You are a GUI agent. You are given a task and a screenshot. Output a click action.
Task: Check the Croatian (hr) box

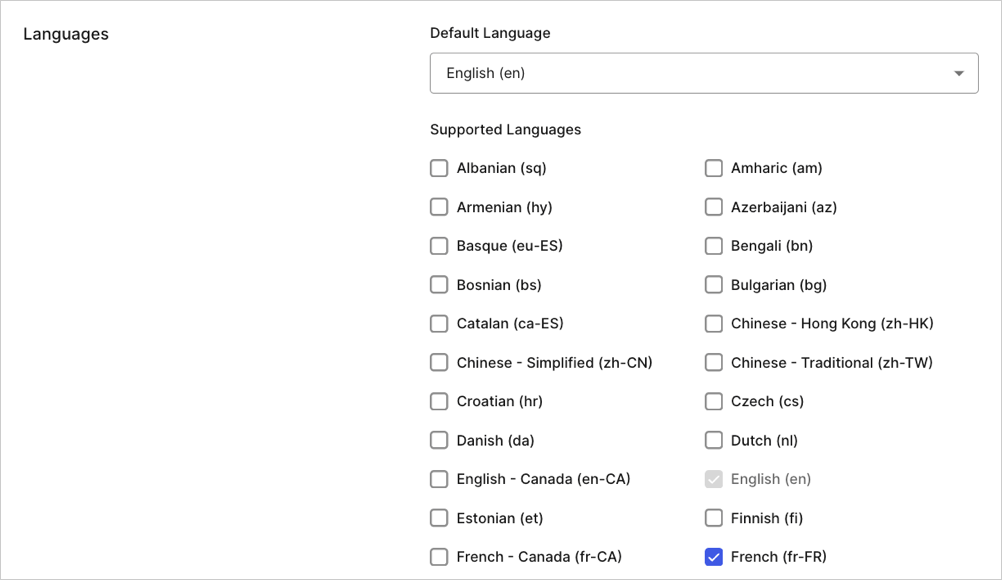coord(439,401)
